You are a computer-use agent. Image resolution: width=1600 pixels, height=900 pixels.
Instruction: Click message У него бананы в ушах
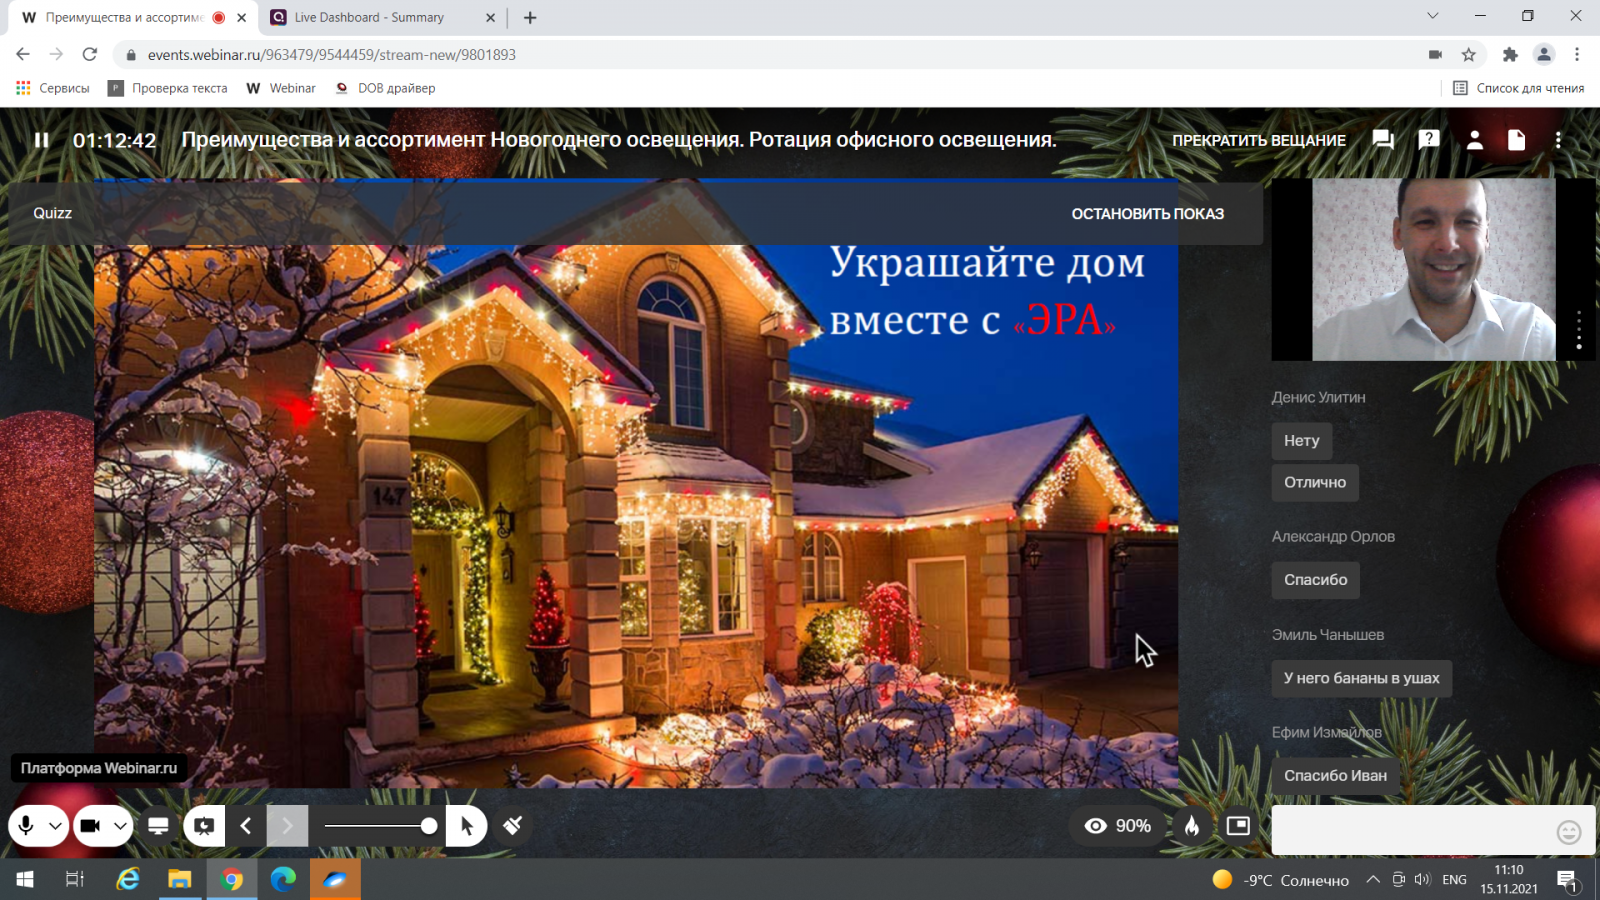coord(1362,678)
